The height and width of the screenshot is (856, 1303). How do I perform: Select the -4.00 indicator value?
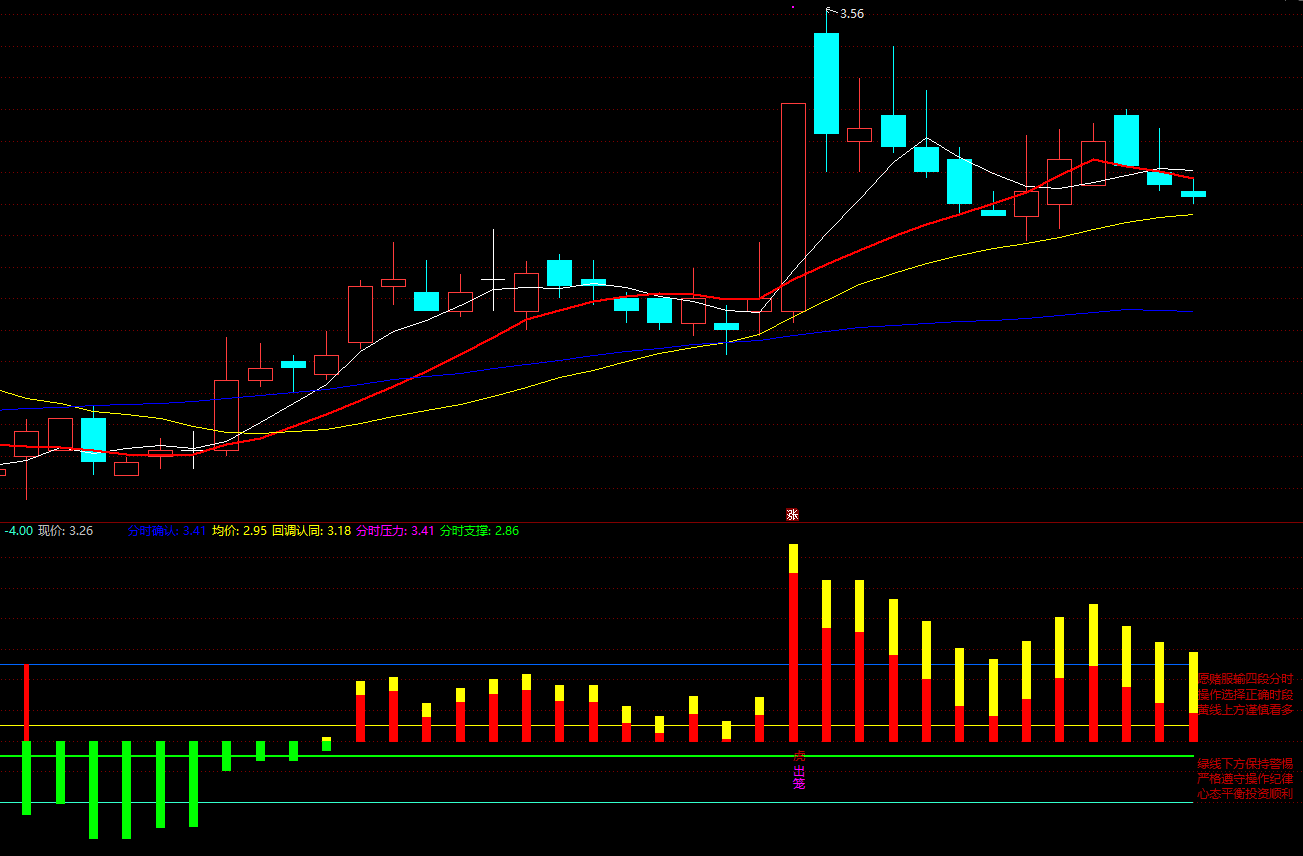(x=19, y=531)
